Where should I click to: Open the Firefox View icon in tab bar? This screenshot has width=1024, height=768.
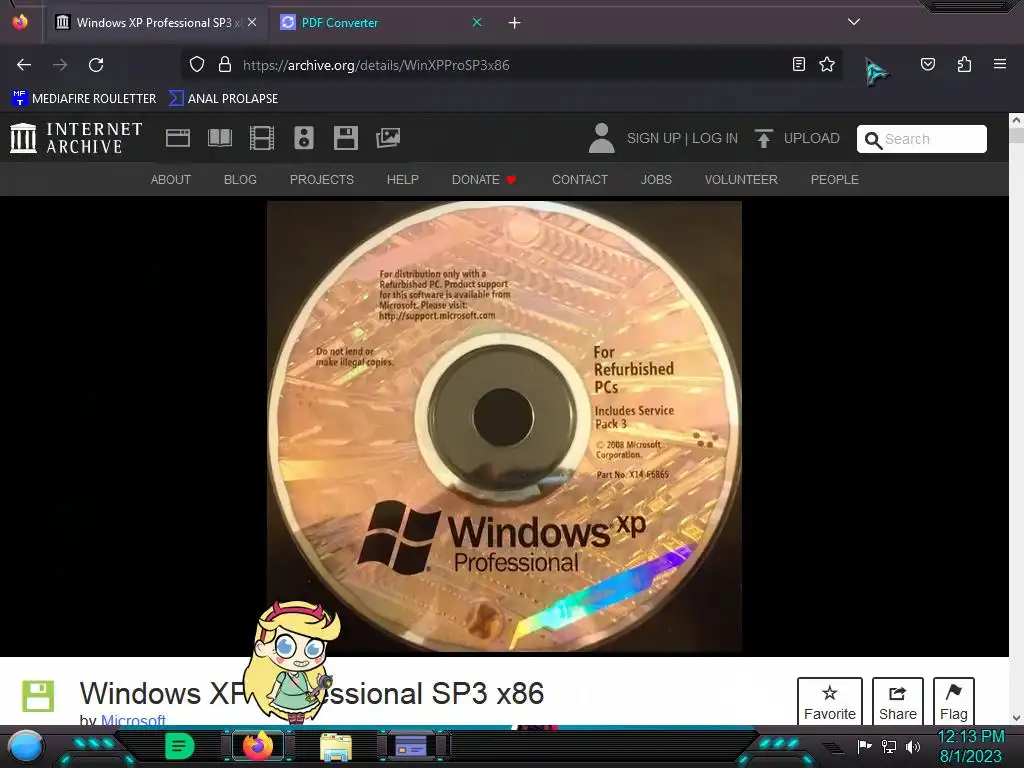click(20, 22)
